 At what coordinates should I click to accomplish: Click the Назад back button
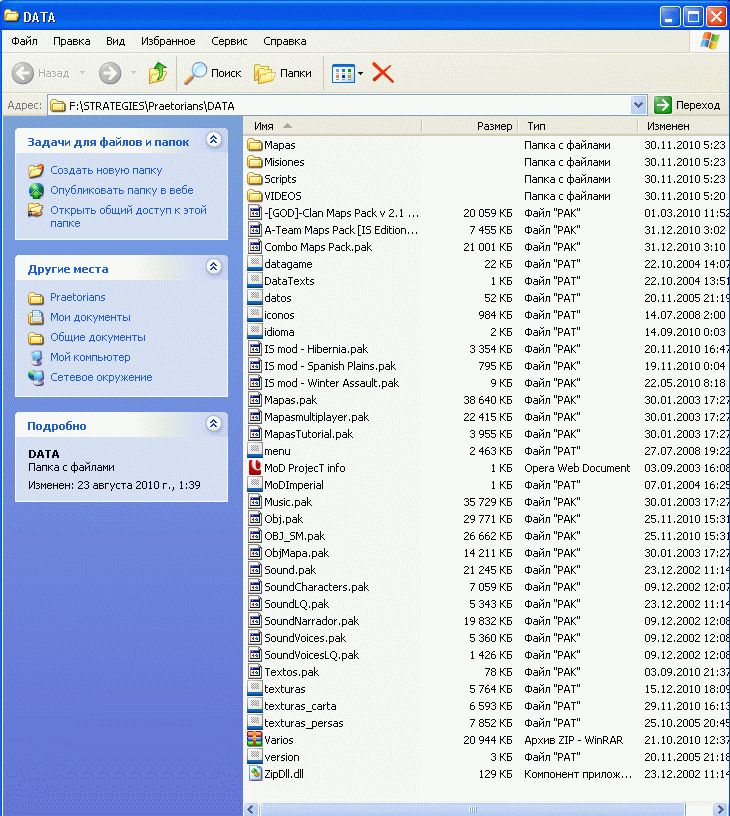[x=41, y=73]
